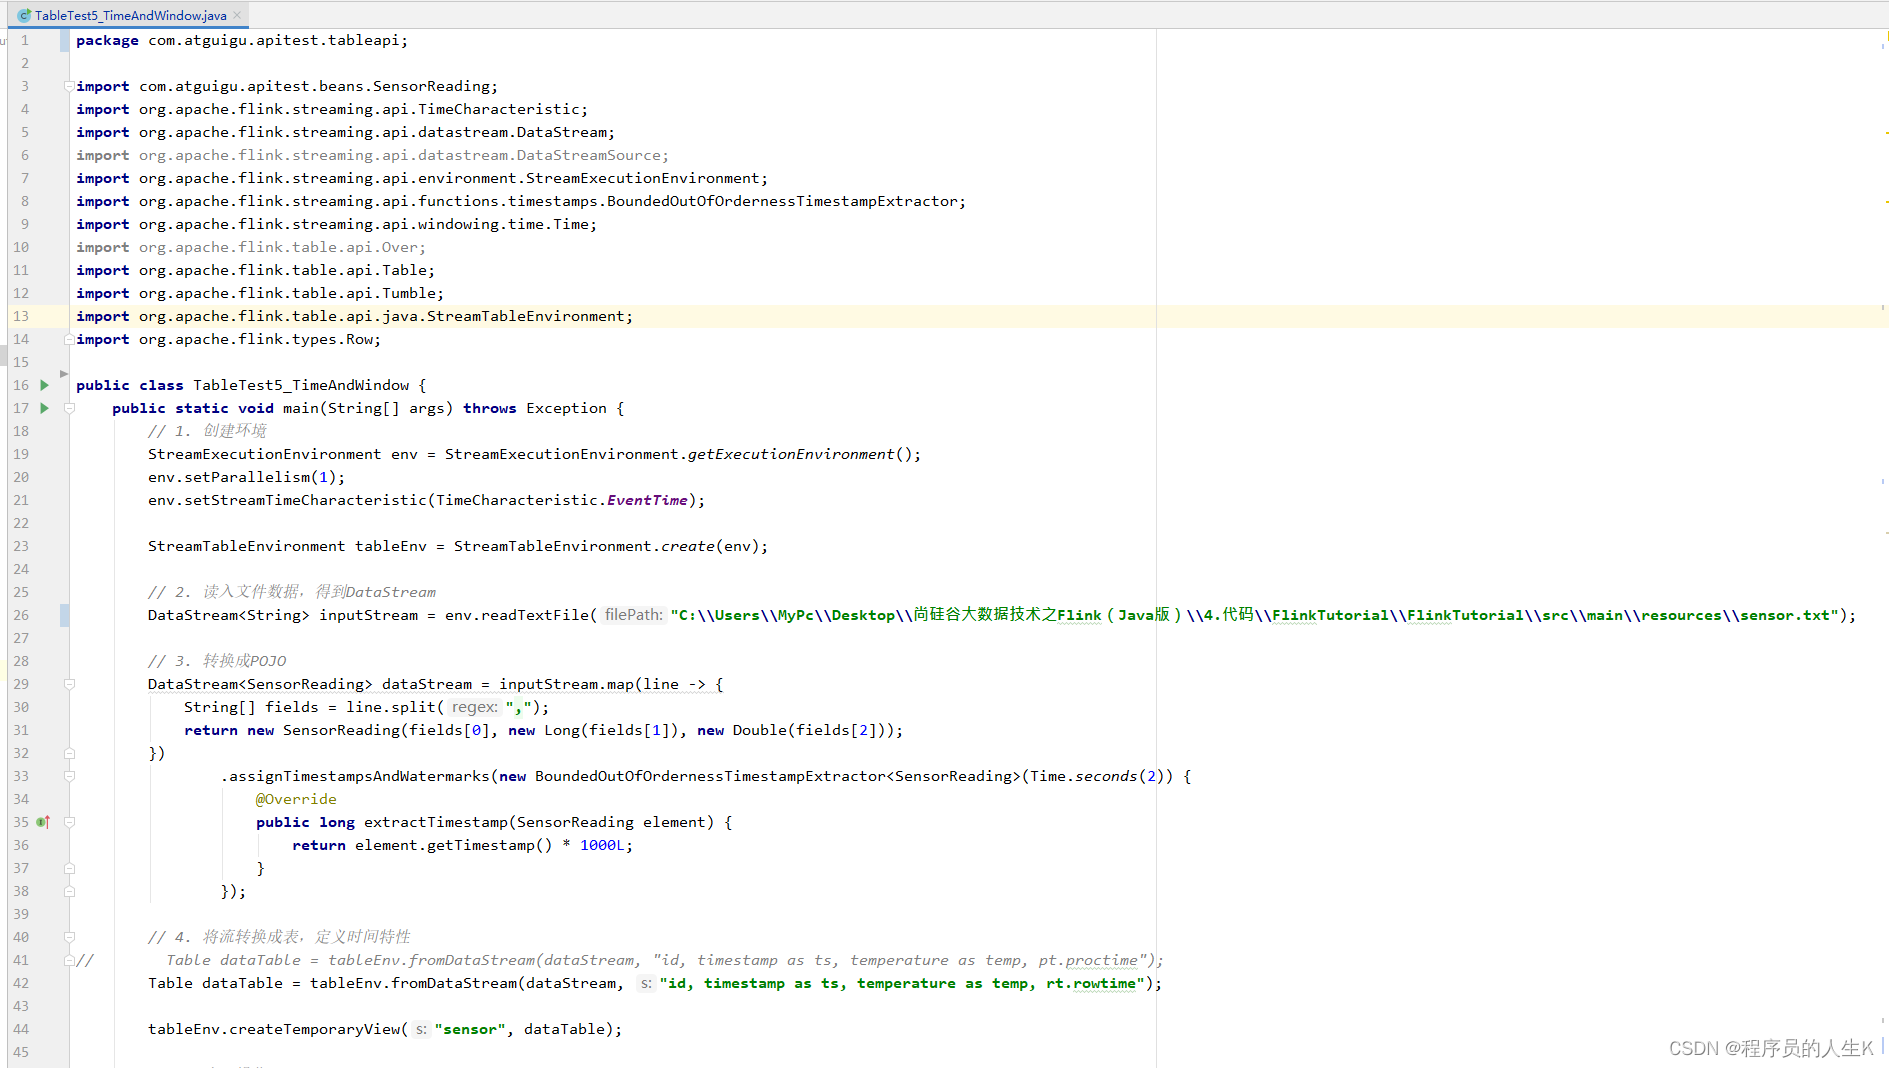
Task: Click the yellow inspection indicator at top right
Action: [1884, 39]
